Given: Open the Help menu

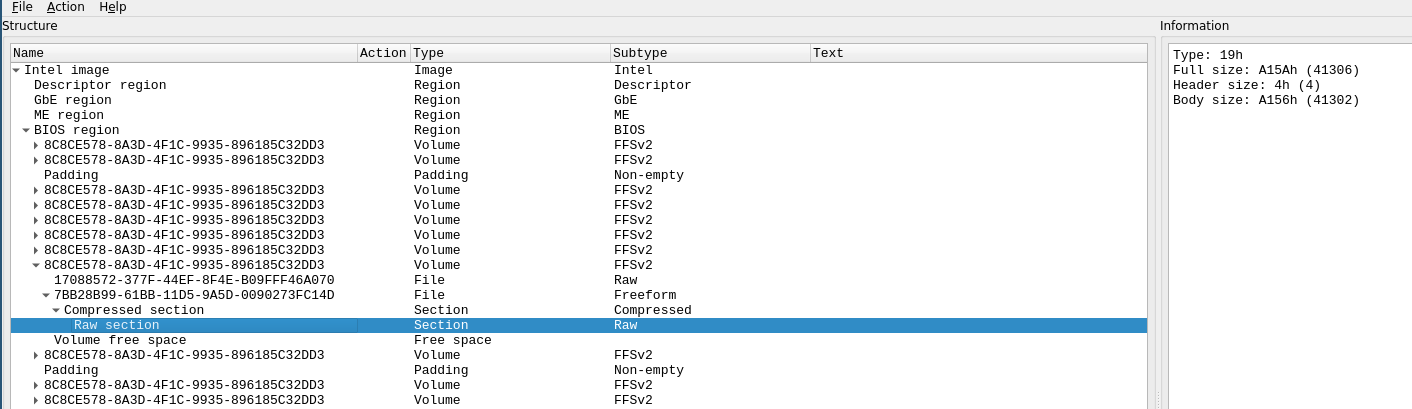Looking at the screenshot, I should tap(113, 7).
